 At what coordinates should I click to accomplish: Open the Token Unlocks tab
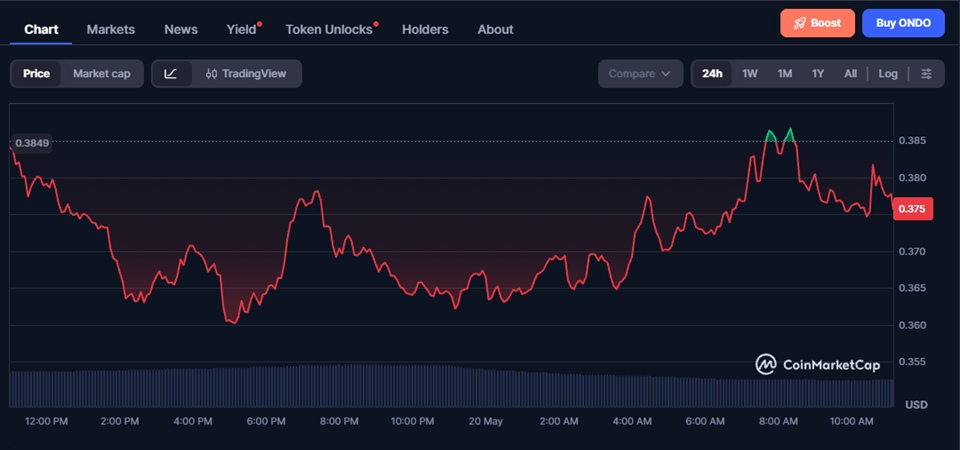click(x=329, y=29)
